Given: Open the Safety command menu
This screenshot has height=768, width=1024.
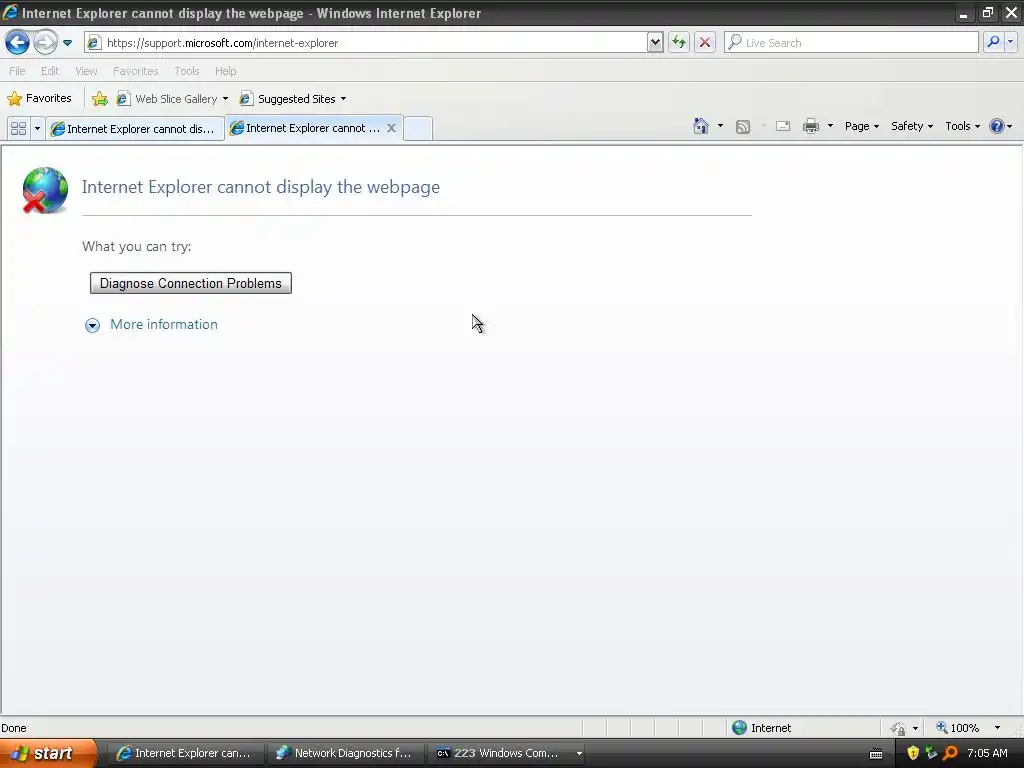Looking at the screenshot, I should (x=912, y=126).
